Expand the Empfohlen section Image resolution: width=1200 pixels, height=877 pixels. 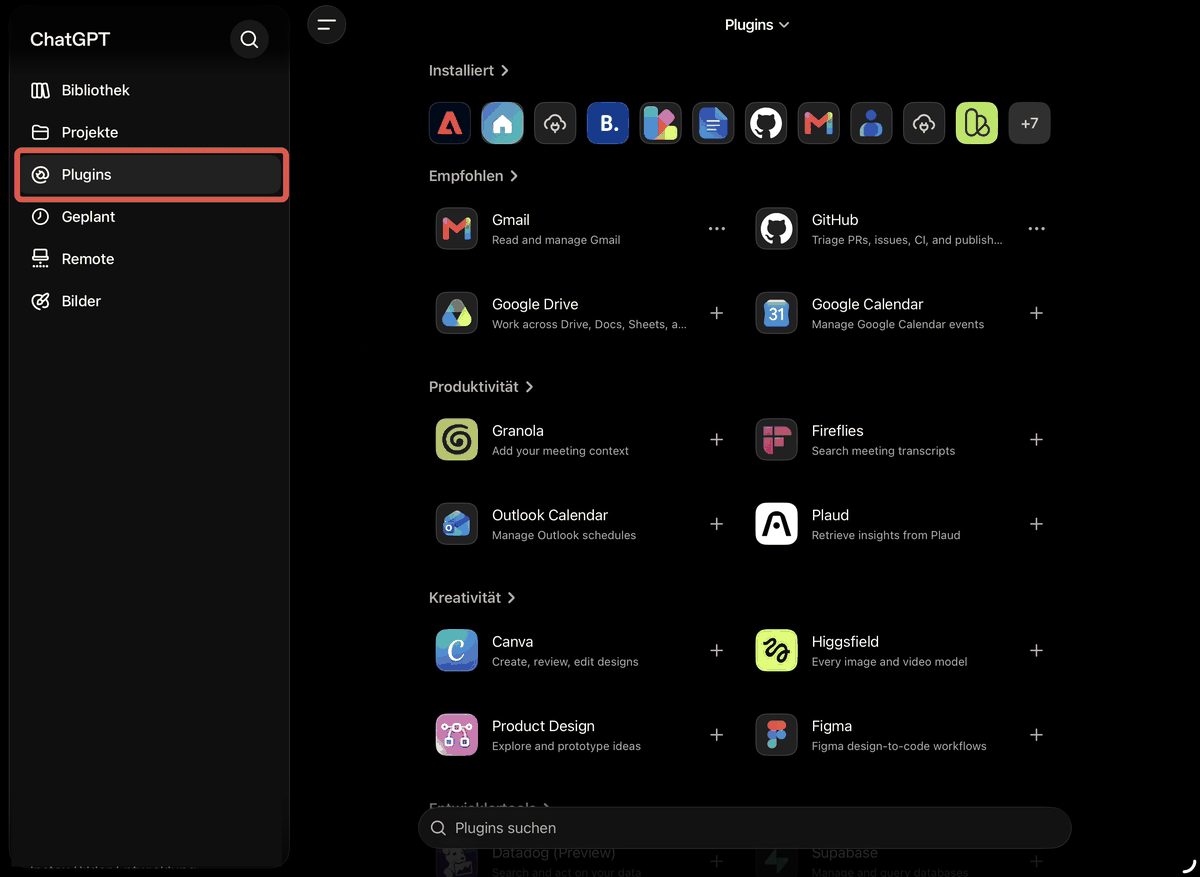(473, 176)
